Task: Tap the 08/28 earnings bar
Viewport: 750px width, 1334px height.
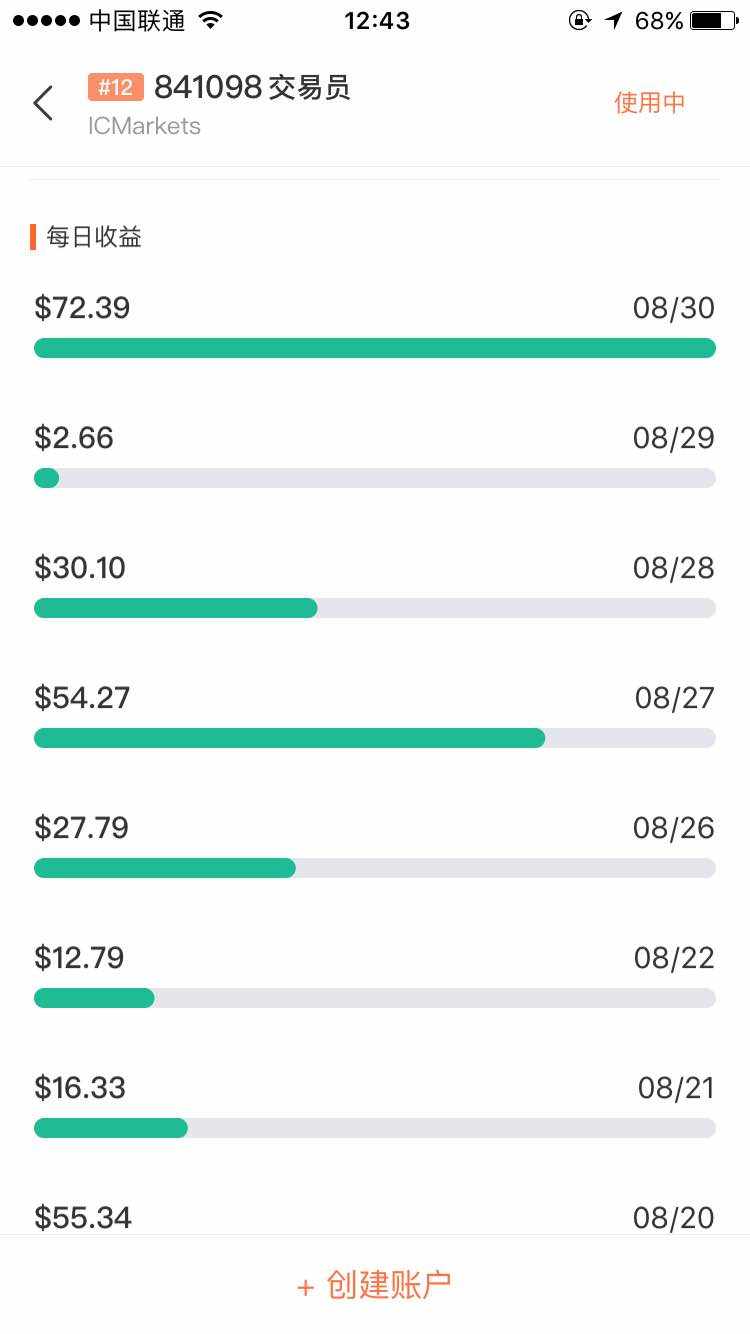Action: coord(375,608)
